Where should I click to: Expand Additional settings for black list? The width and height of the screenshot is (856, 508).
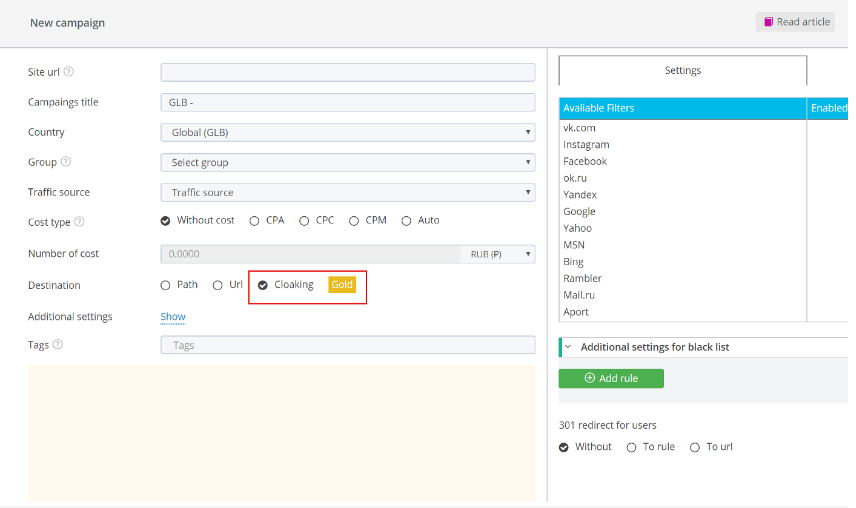coord(654,347)
